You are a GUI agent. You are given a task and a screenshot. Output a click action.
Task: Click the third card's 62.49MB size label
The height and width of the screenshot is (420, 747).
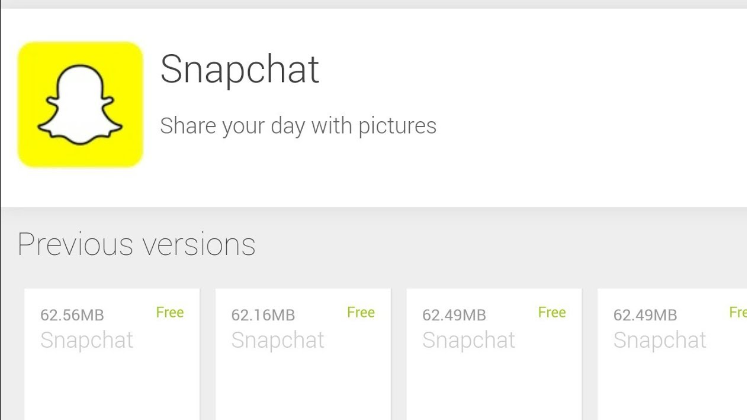pyautogui.click(x=454, y=315)
